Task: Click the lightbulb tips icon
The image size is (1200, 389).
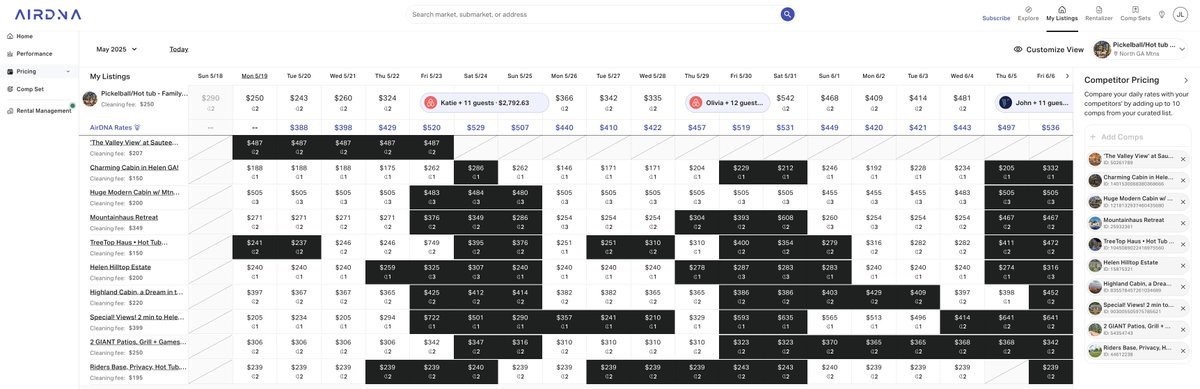Action: [x=1162, y=14]
